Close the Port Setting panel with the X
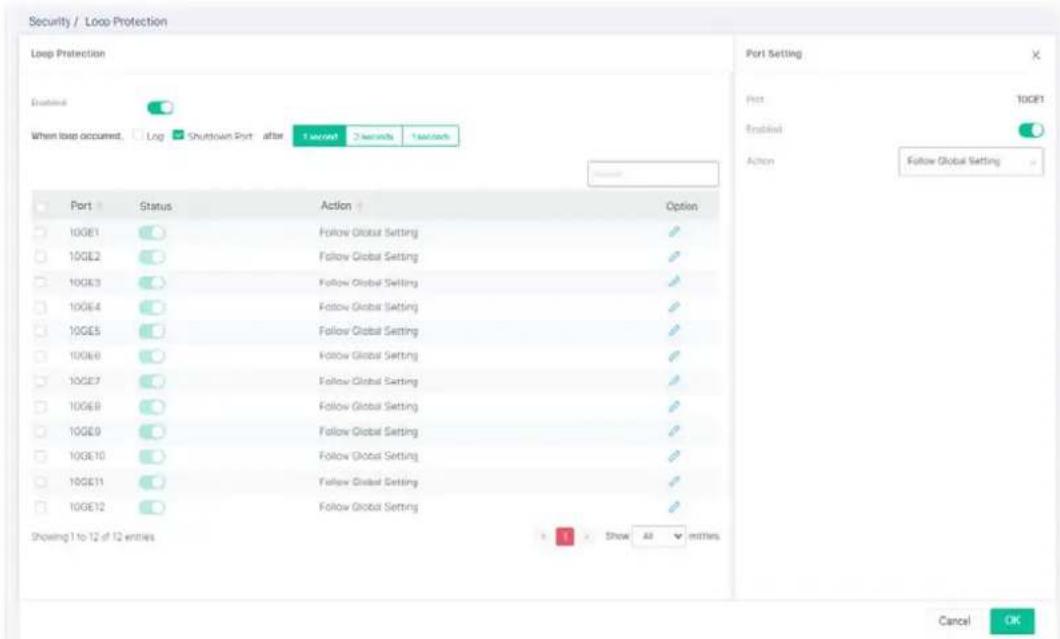 [x=1036, y=55]
